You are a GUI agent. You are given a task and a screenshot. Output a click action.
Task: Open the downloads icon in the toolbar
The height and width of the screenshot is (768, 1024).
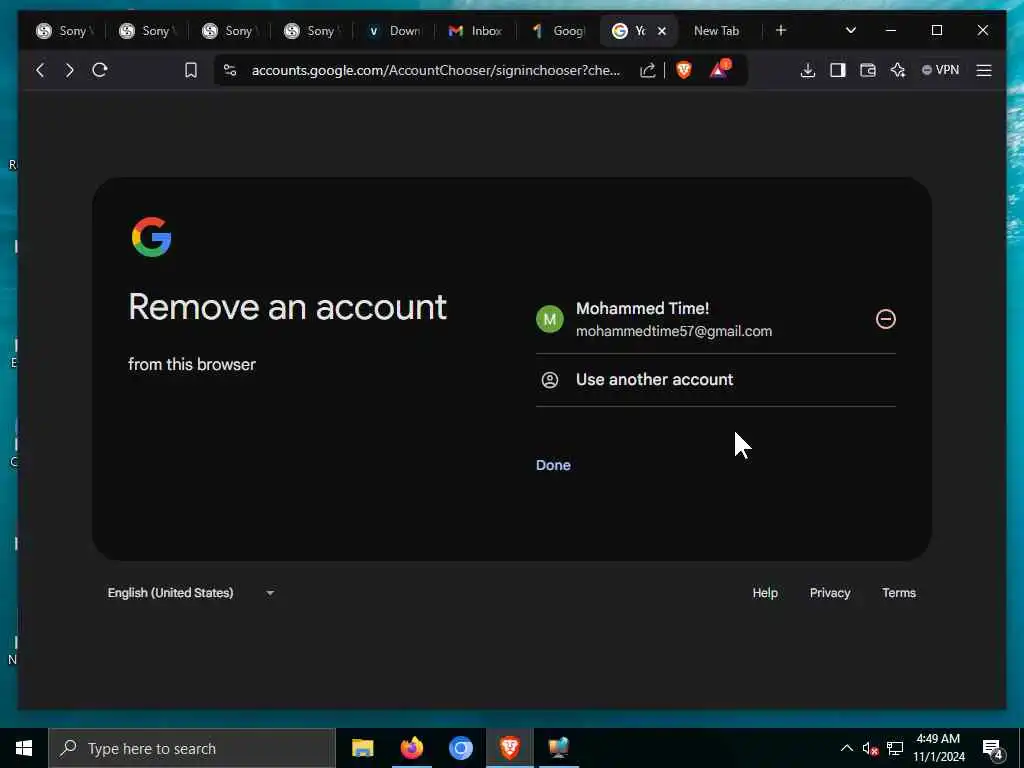click(808, 70)
